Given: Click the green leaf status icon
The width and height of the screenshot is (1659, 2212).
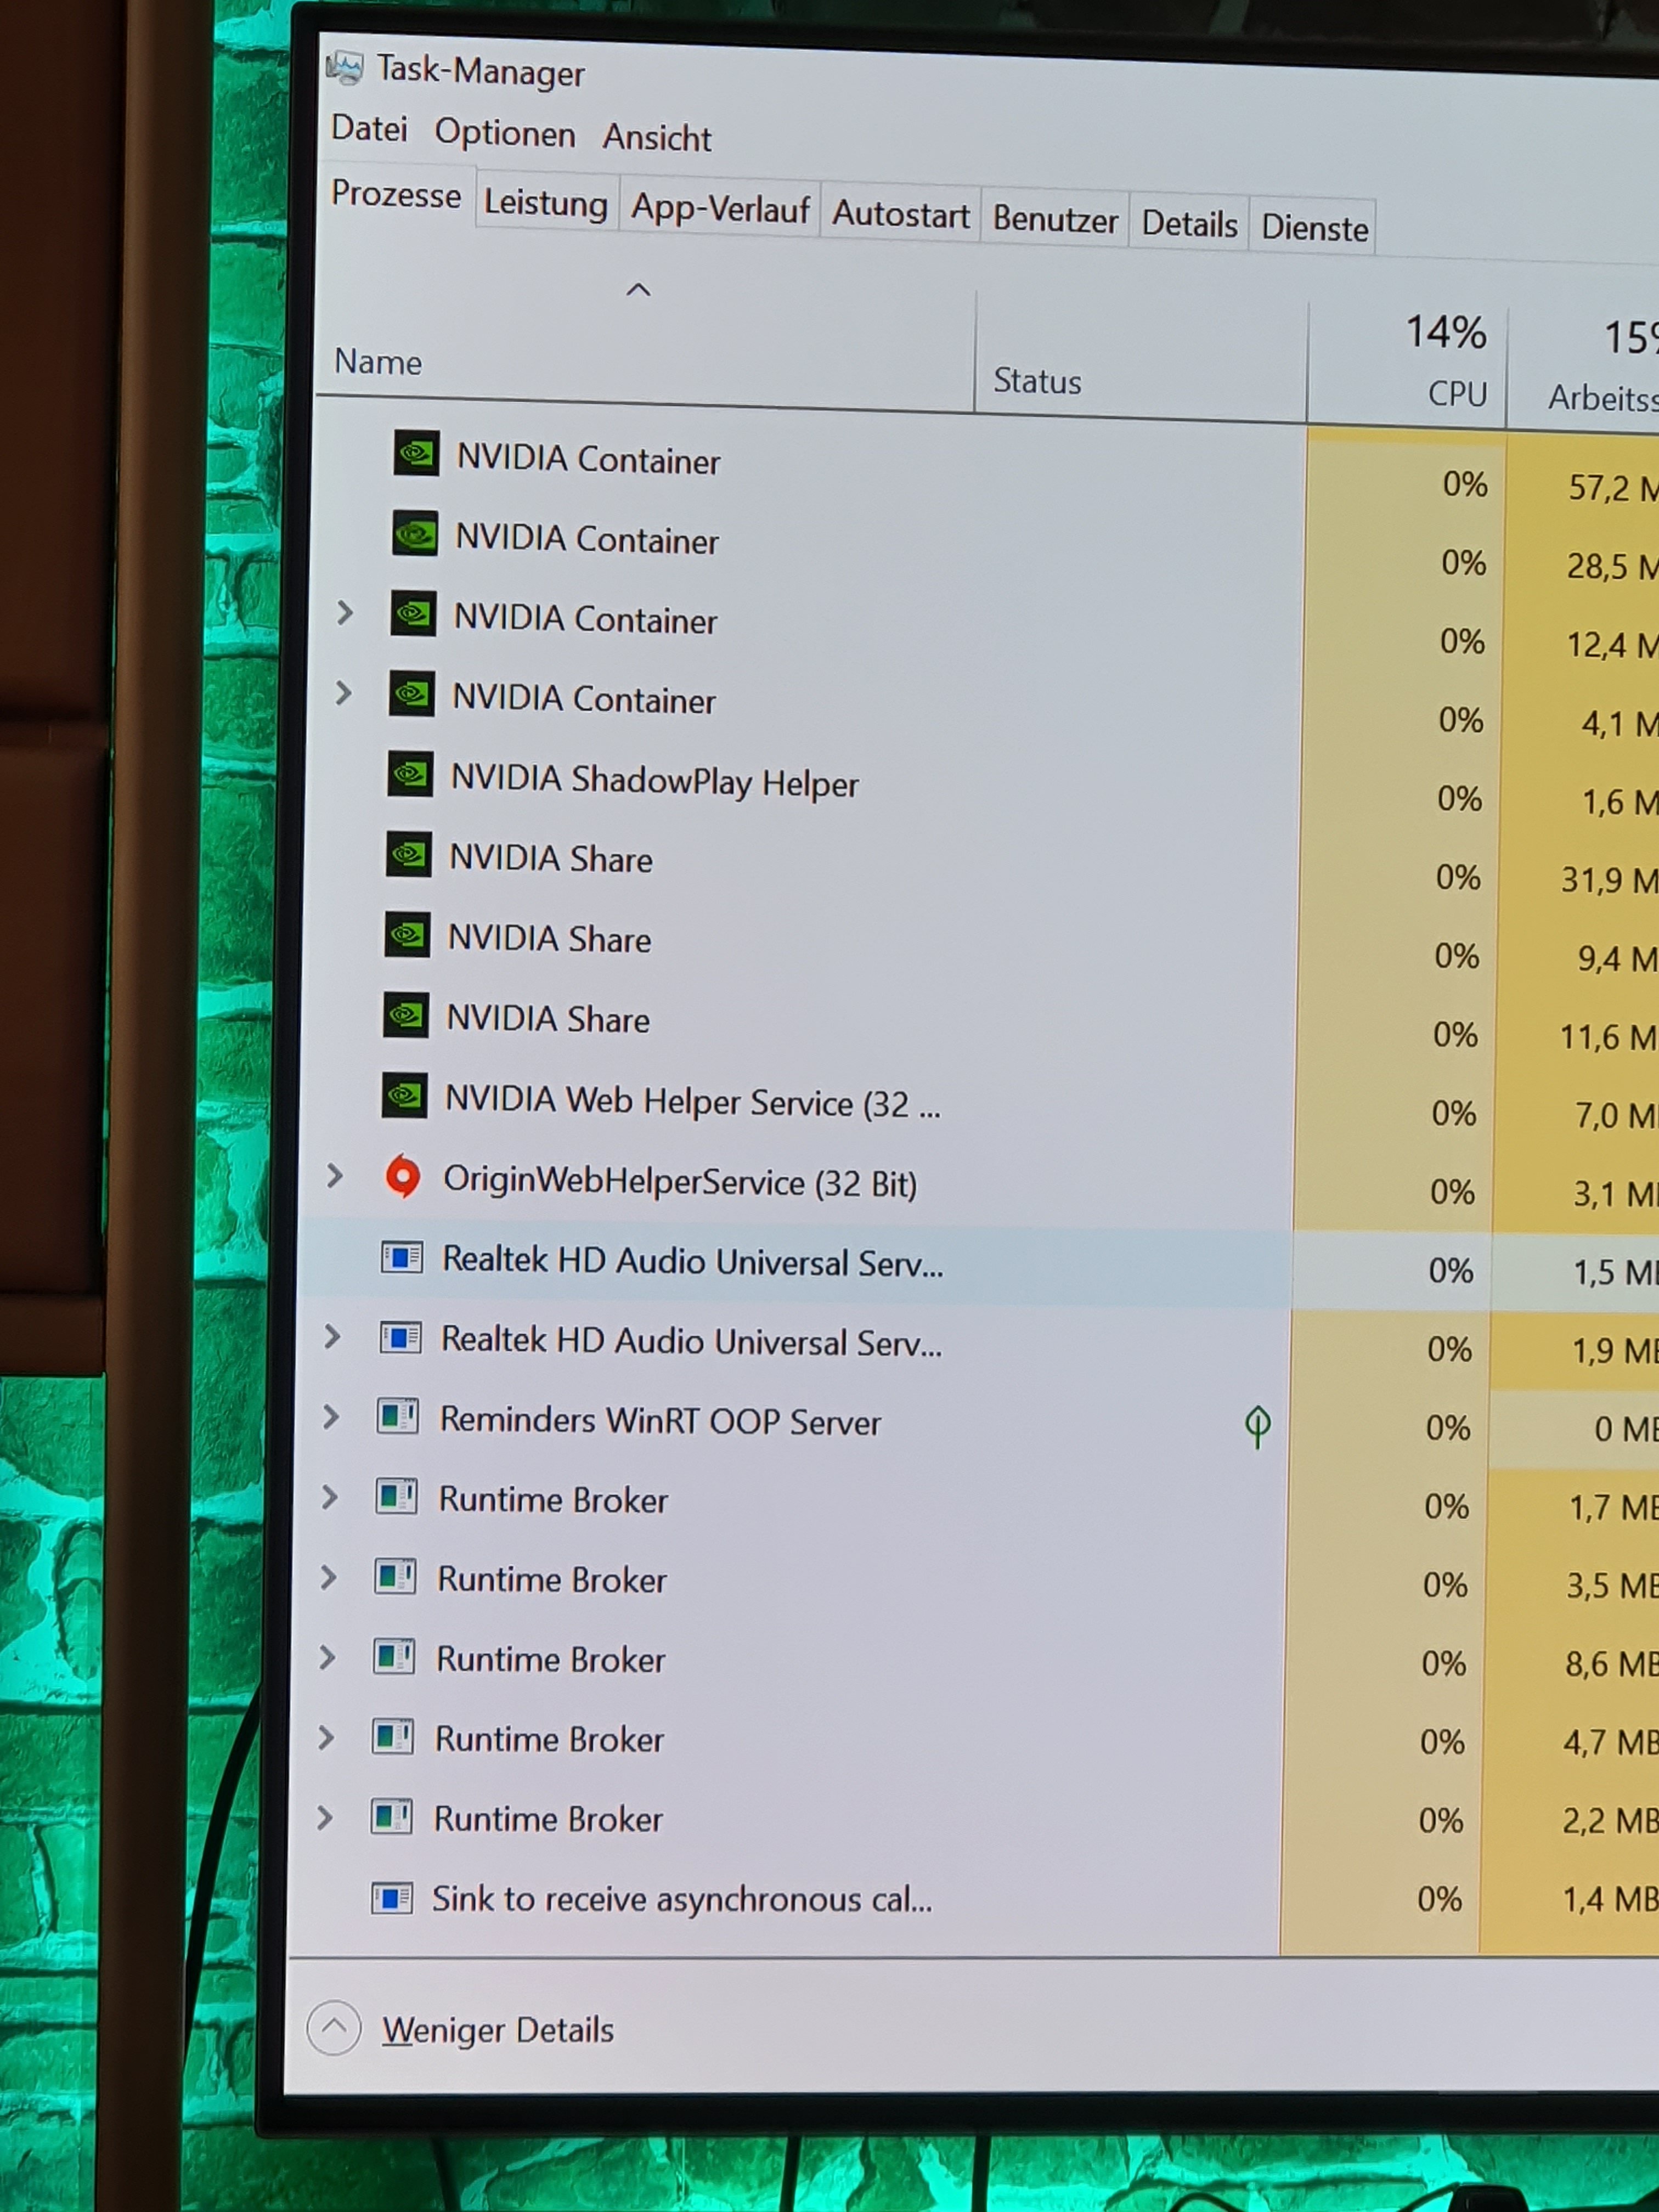Looking at the screenshot, I should pyautogui.click(x=1257, y=1425).
